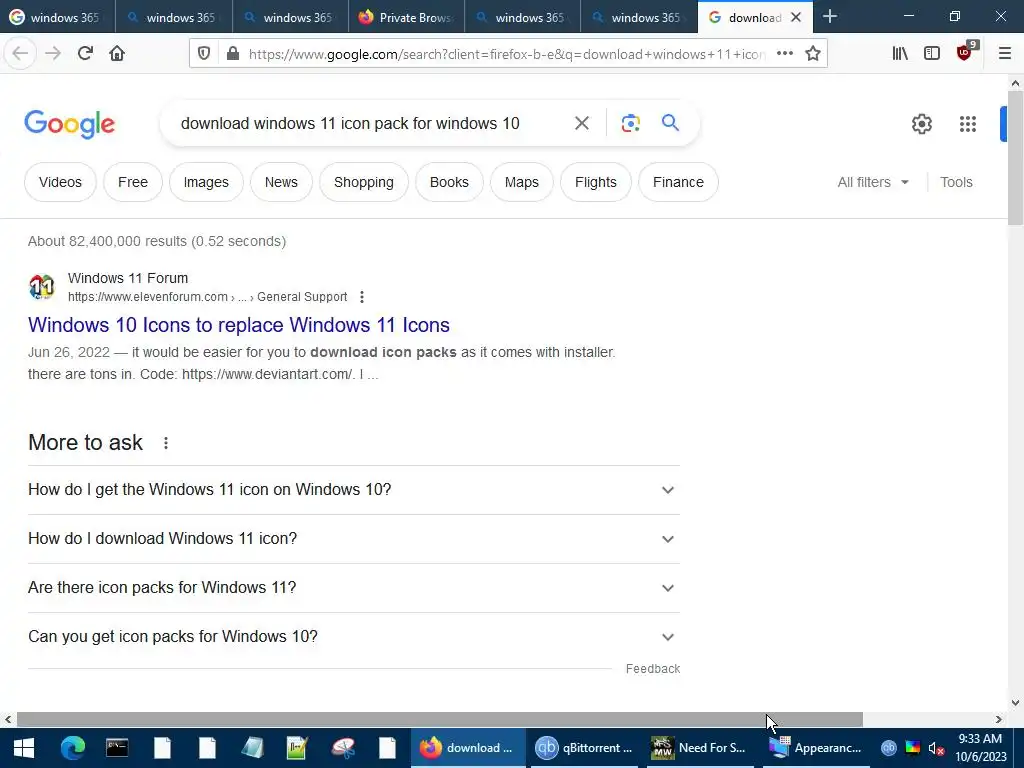Expand 'Can you get icon packs for Windows 10?'
The image size is (1024, 768).
tap(353, 637)
